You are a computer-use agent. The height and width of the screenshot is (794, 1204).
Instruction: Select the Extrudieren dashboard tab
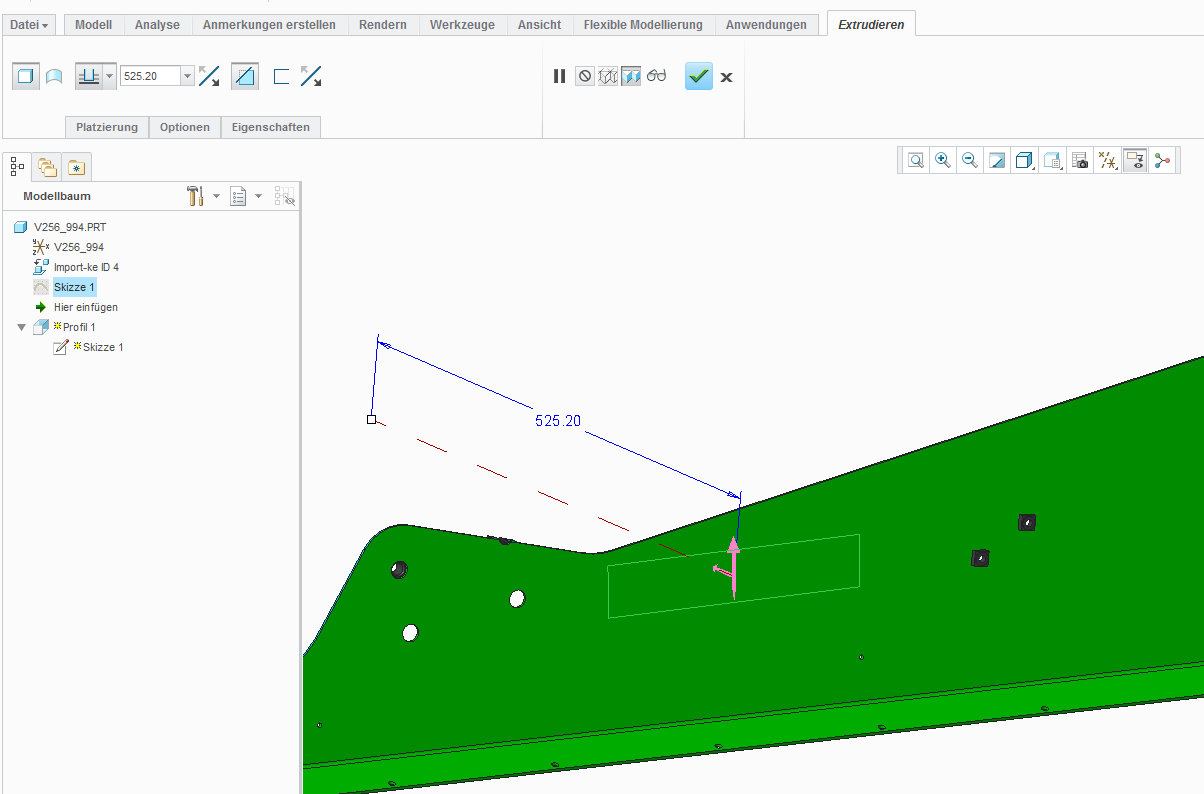(871, 25)
